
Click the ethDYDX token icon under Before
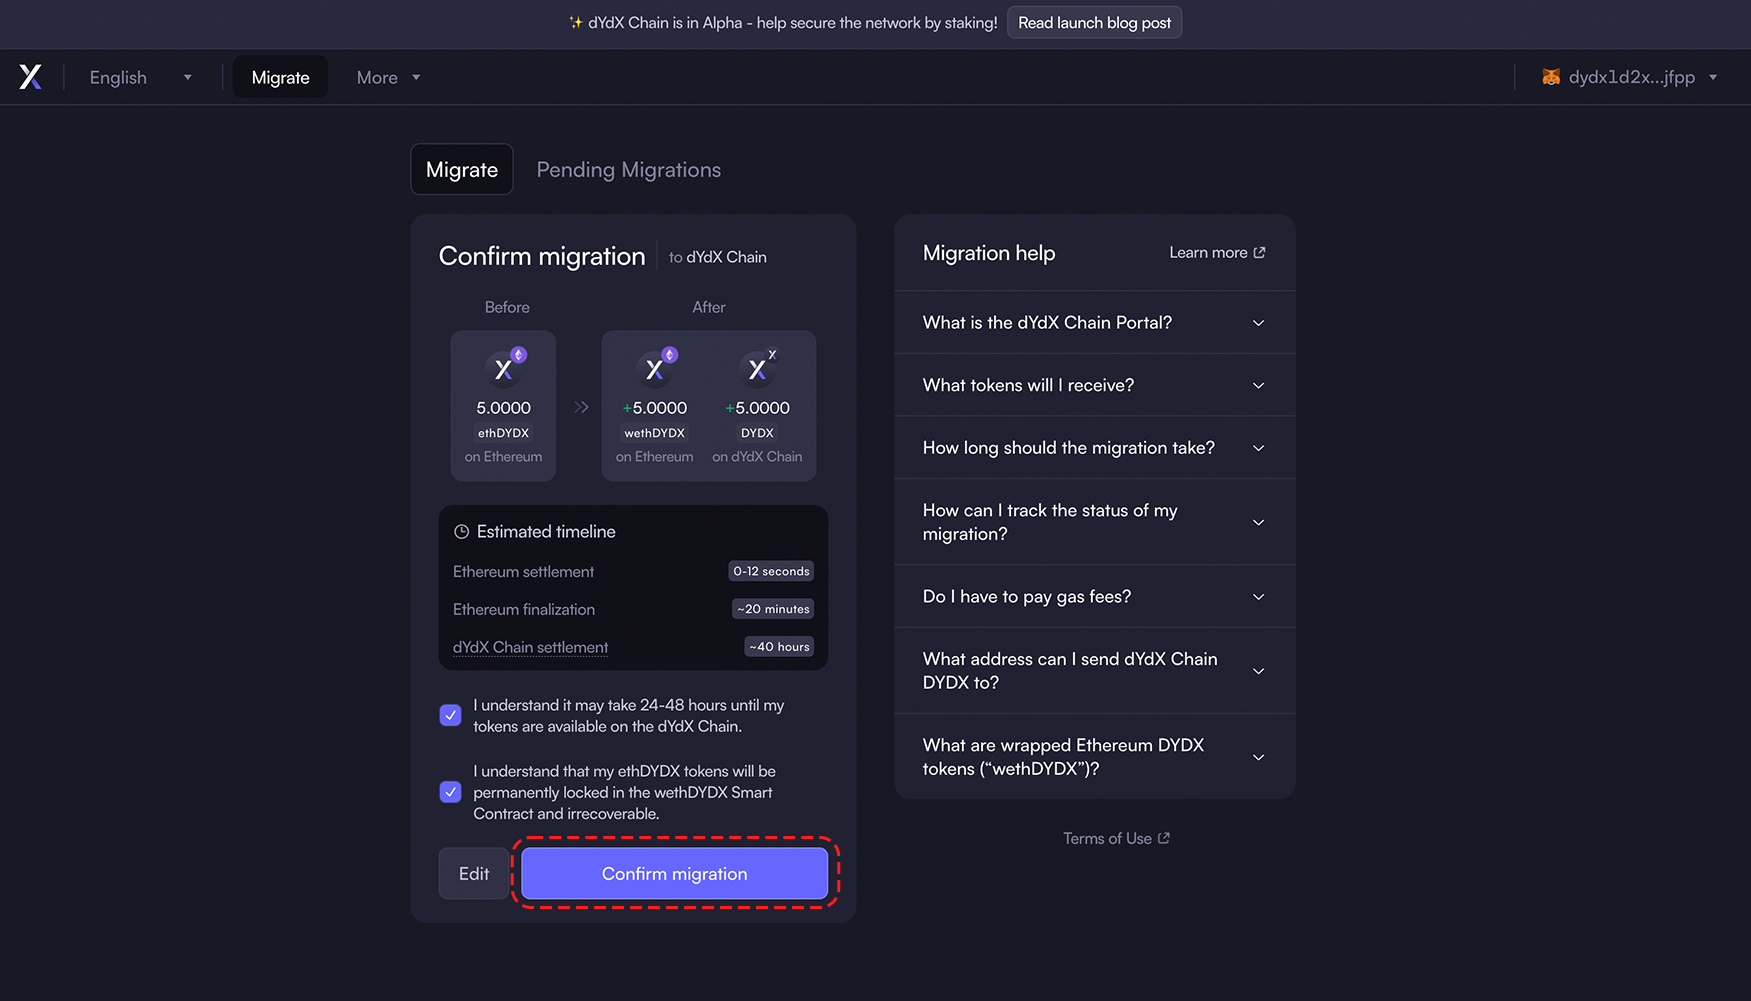[504, 368]
